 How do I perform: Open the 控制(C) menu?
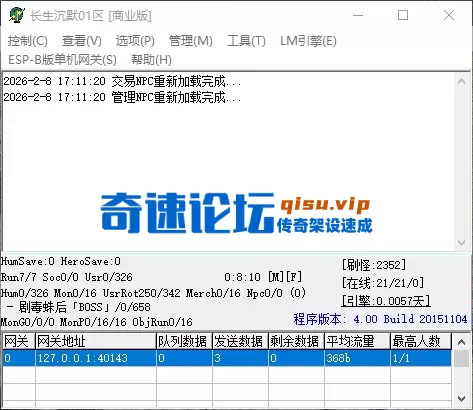[x=28, y=41]
